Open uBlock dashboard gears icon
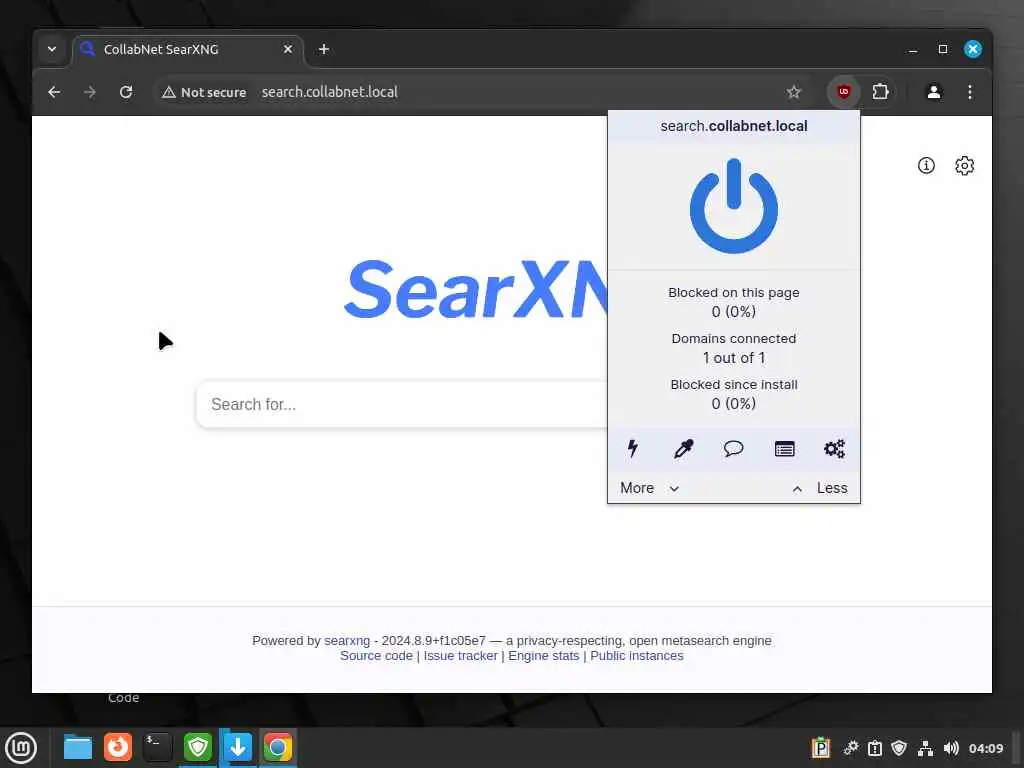 (x=835, y=449)
